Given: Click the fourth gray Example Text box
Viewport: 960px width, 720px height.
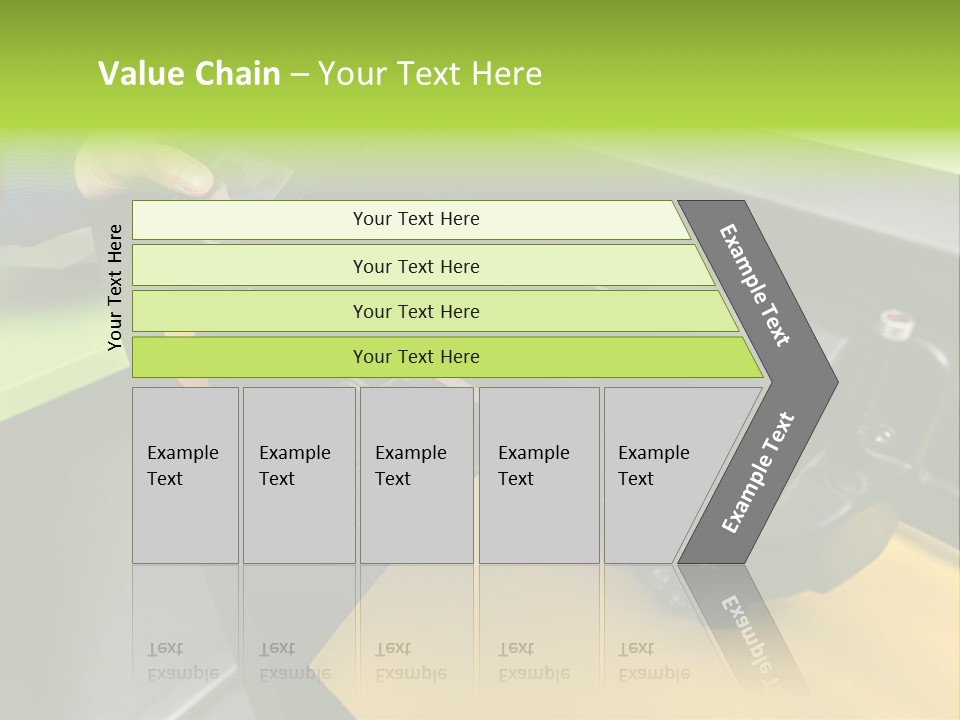Looking at the screenshot, I should pos(539,475).
